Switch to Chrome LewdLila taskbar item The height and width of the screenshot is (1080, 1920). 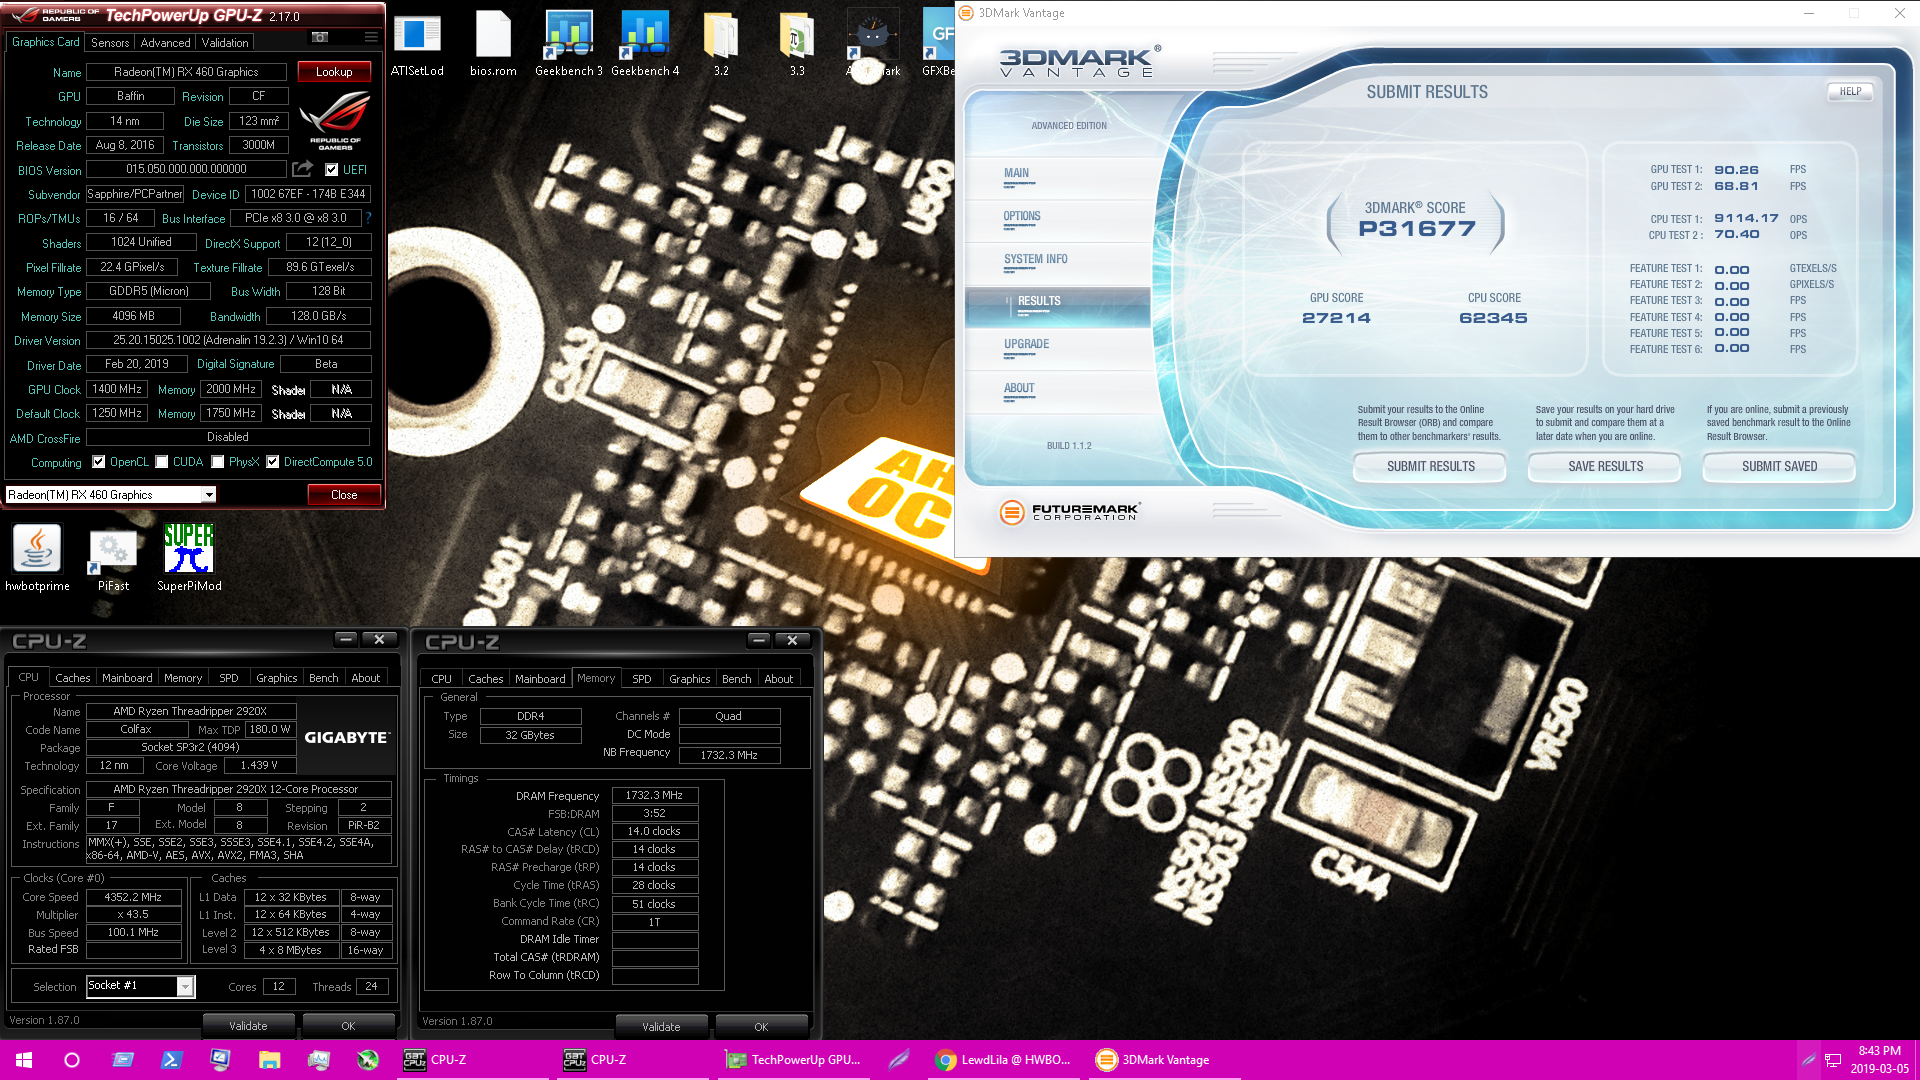pos(1004,1060)
